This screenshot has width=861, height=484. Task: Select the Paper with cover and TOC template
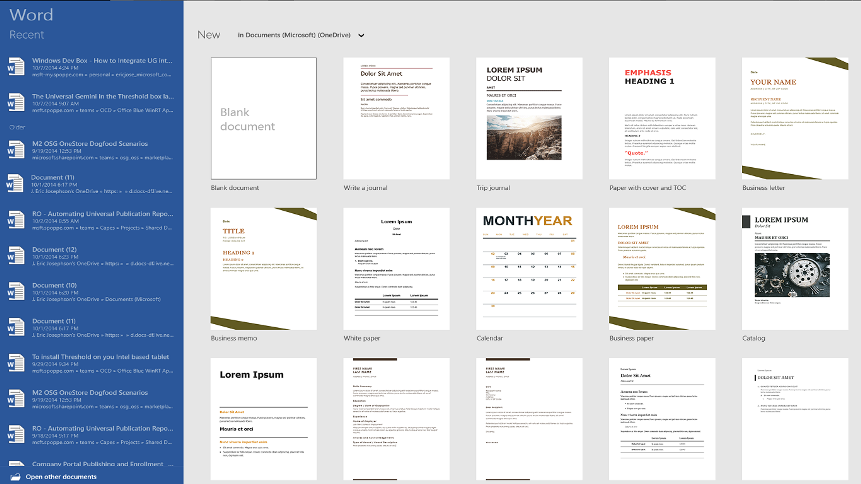point(662,118)
